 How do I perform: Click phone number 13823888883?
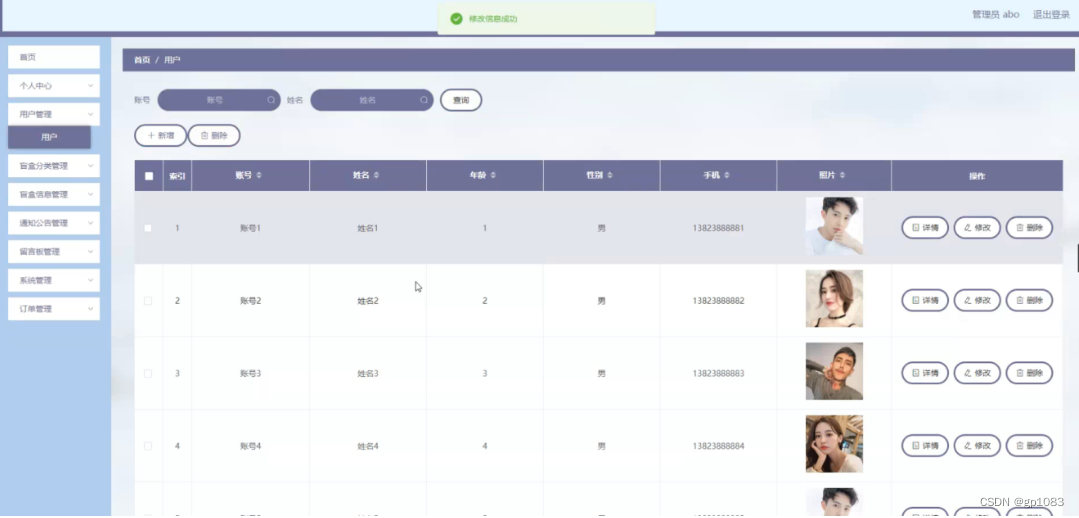tap(718, 374)
